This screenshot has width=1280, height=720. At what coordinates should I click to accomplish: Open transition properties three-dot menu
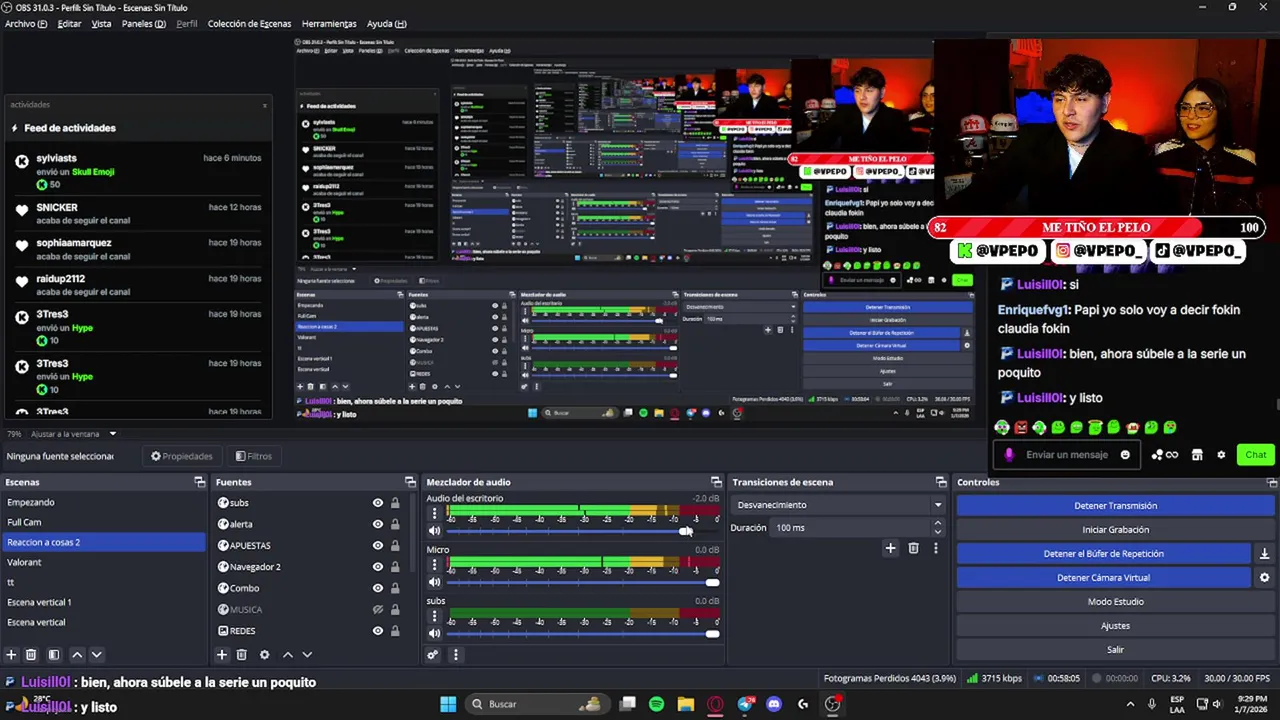[936, 548]
